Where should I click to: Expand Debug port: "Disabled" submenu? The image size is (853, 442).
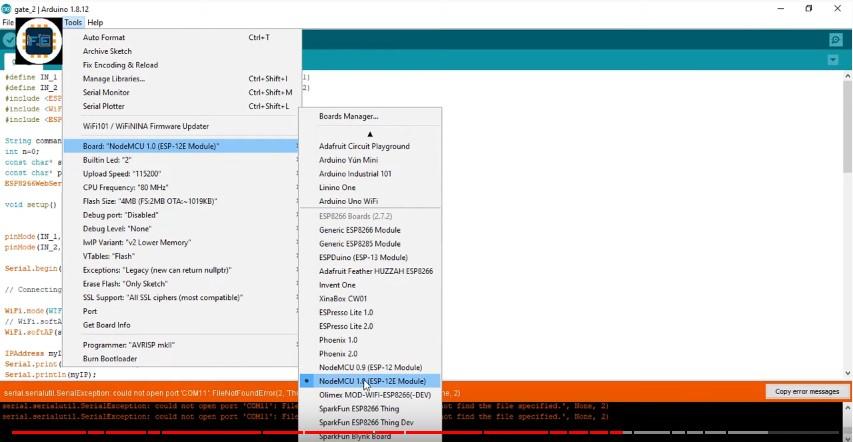pos(182,215)
